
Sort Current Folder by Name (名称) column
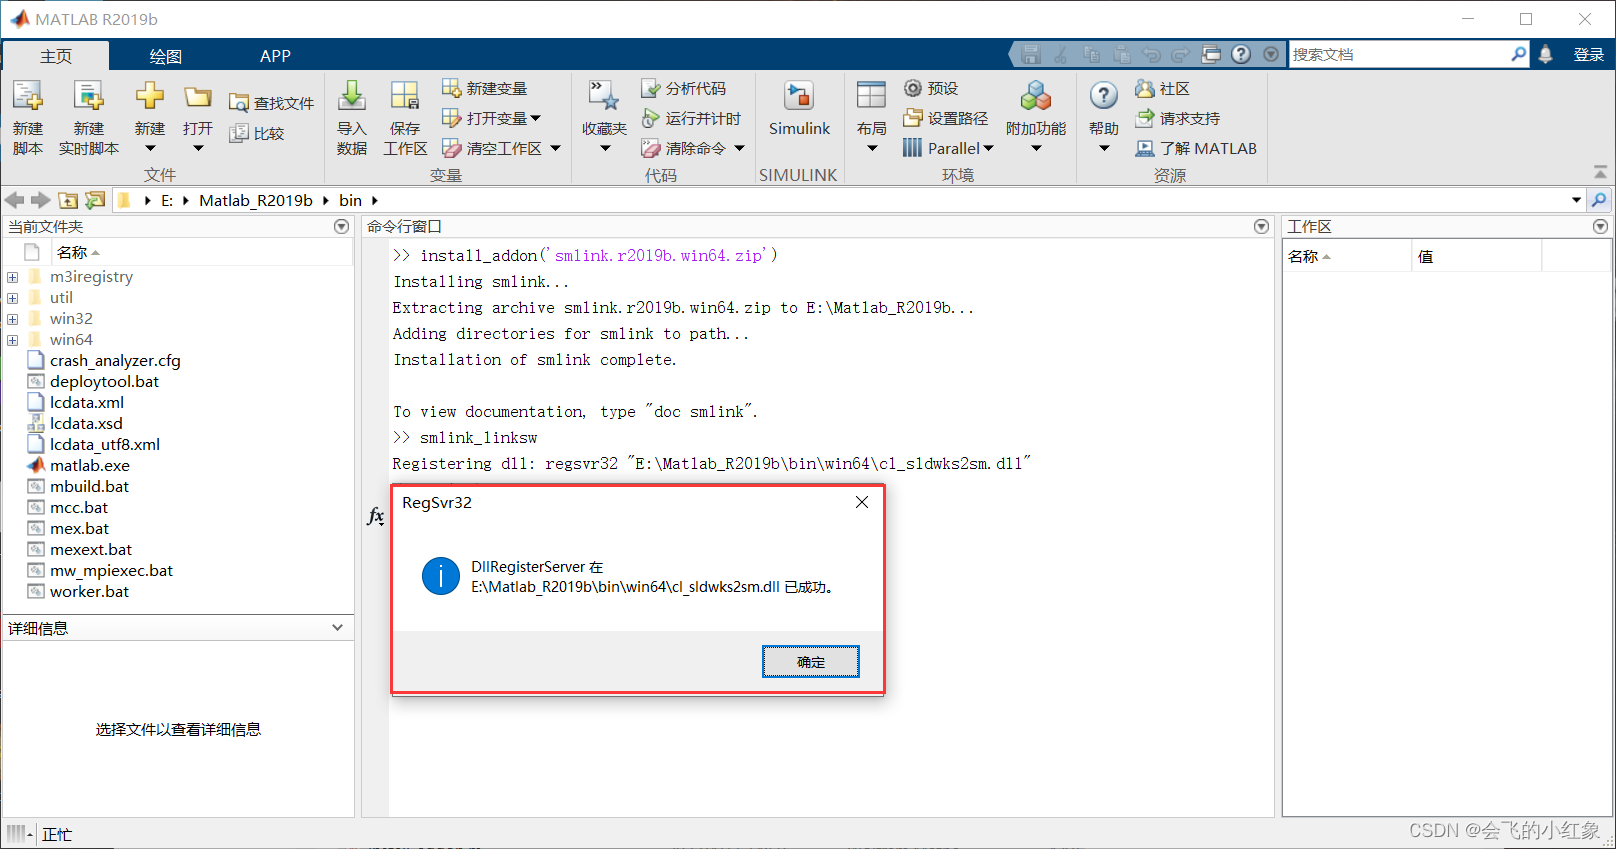coord(78,252)
